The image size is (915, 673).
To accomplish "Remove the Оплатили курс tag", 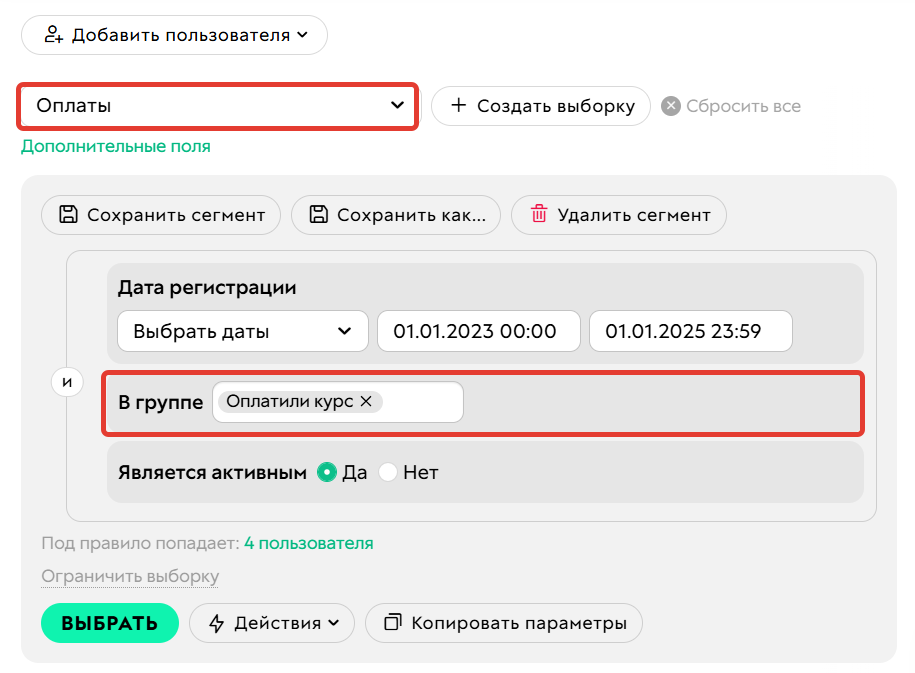I will pyautogui.click(x=366, y=401).
